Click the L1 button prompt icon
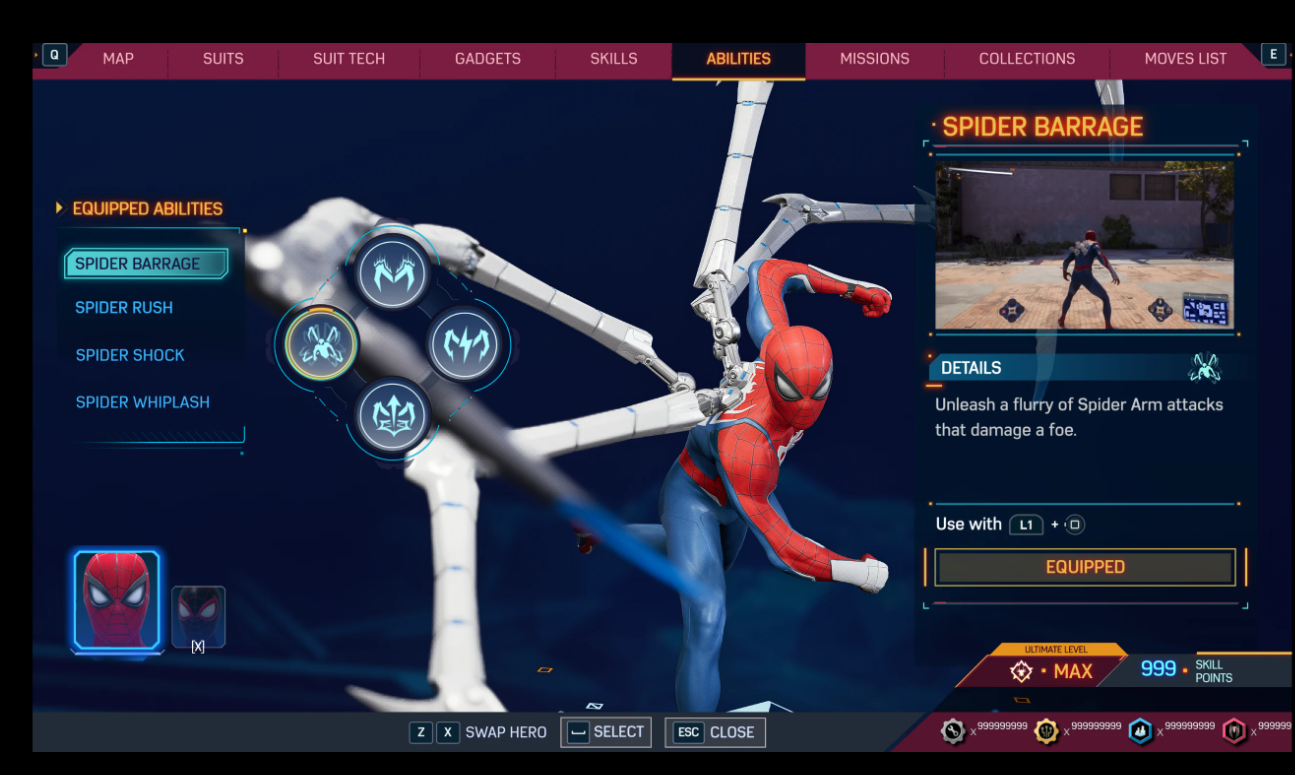Screen dimensions: 1295x775 click(1026, 524)
